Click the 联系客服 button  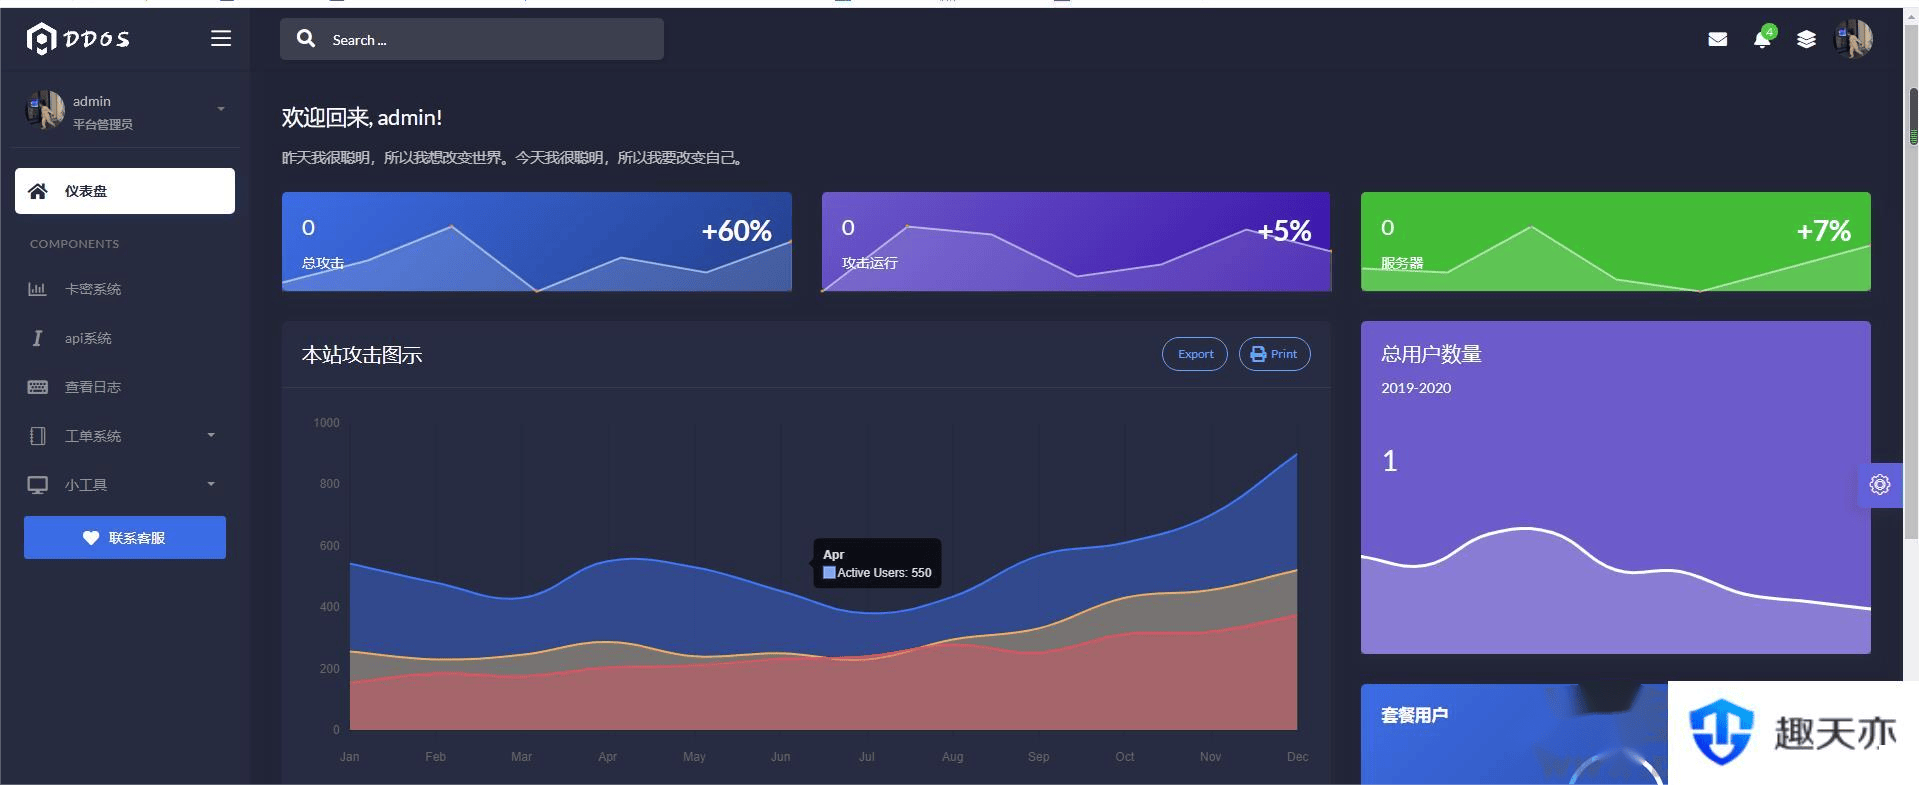click(x=125, y=538)
